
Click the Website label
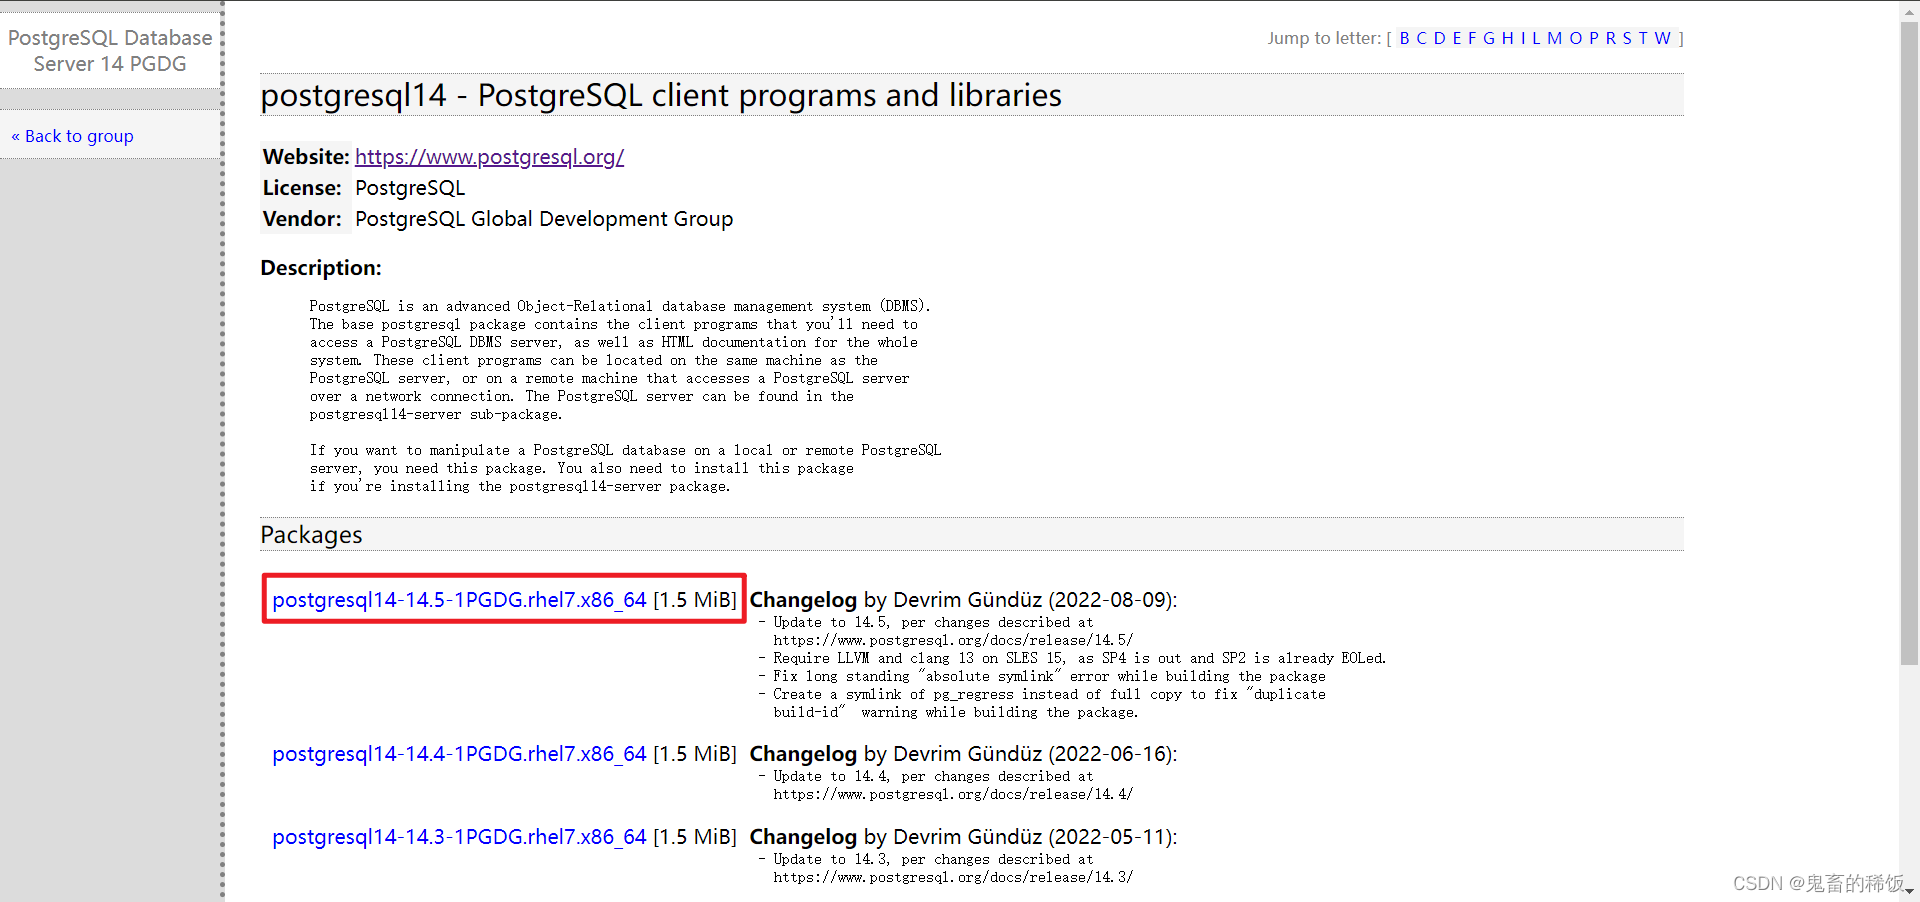click(x=306, y=157)
